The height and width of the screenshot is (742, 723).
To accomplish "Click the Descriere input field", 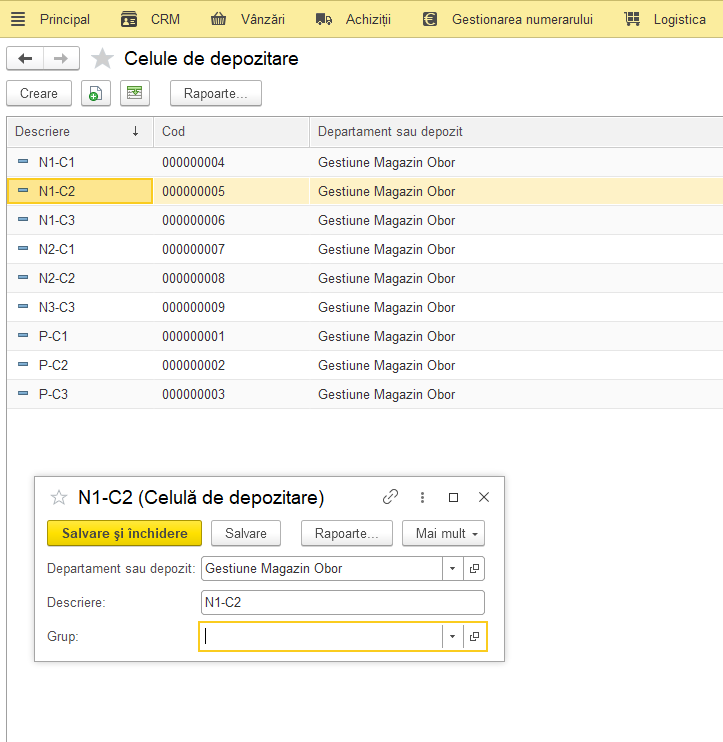I will tap(343, 602).
